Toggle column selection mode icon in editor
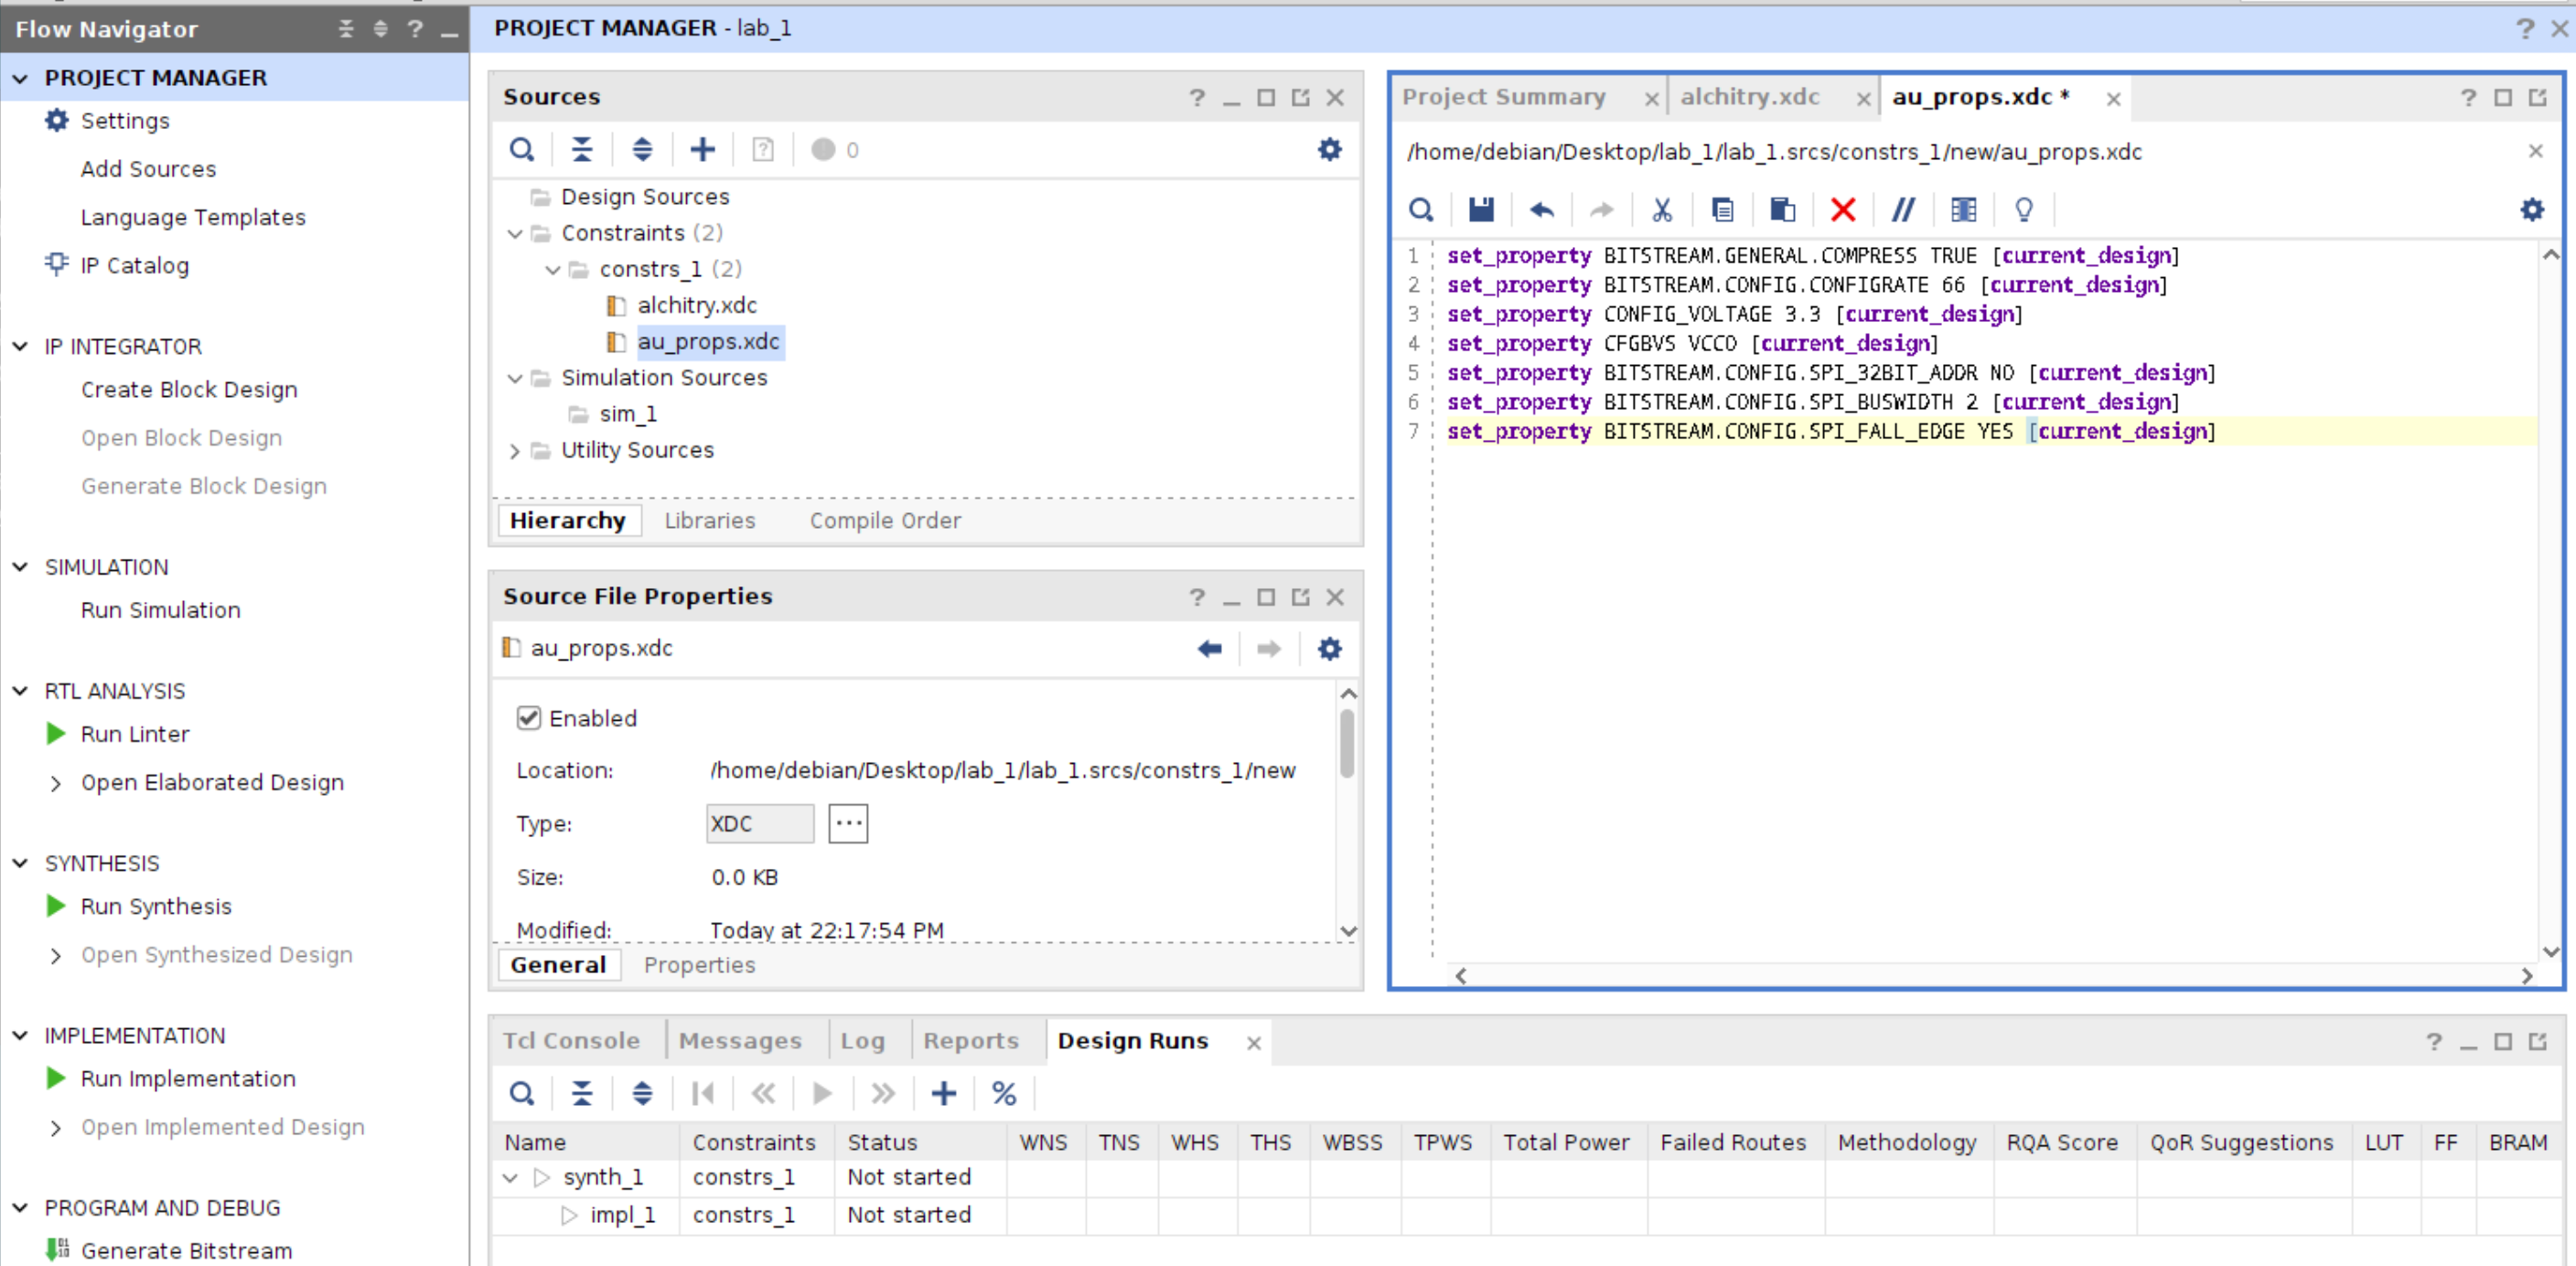 tap(1963, 209)
